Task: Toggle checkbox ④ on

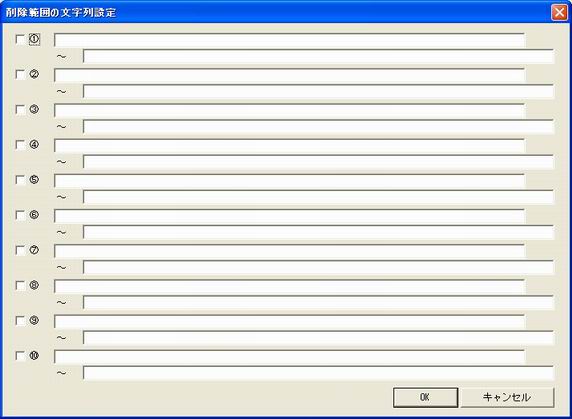Action: [20, 145]
